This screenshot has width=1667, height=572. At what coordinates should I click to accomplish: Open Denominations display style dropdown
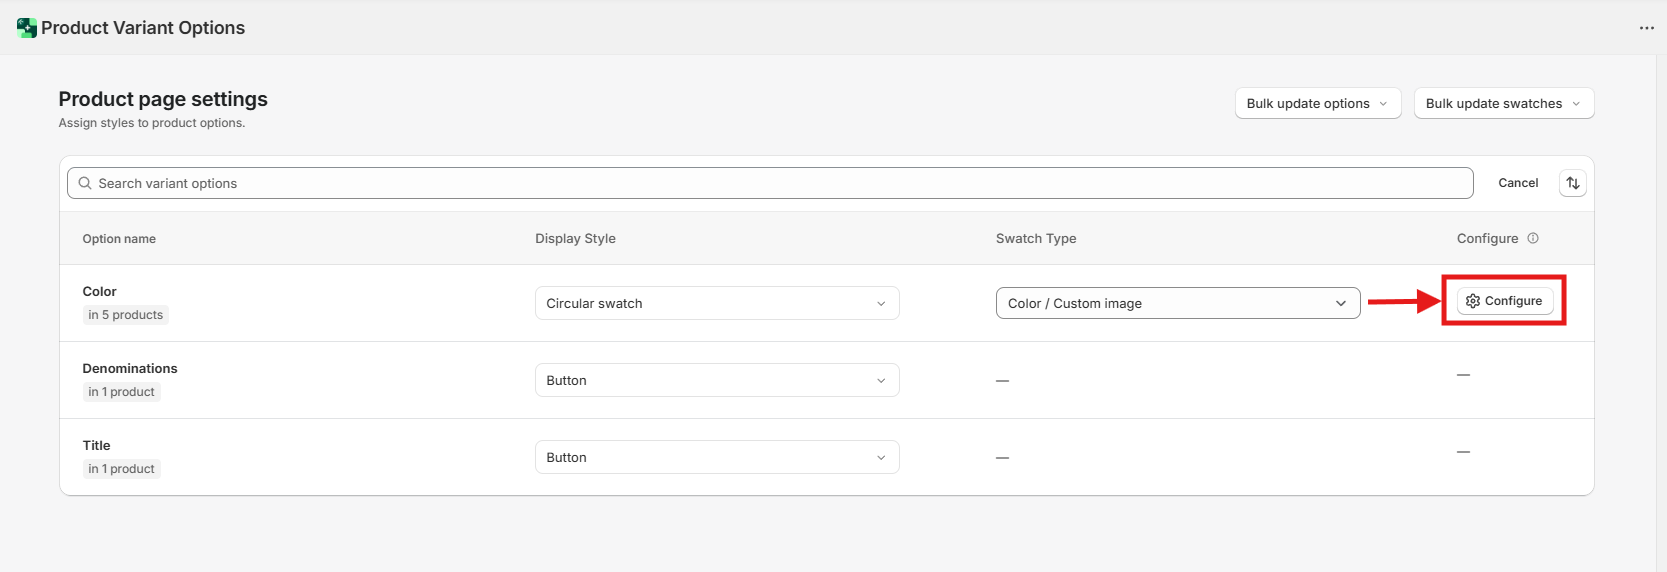pos(716,380)
